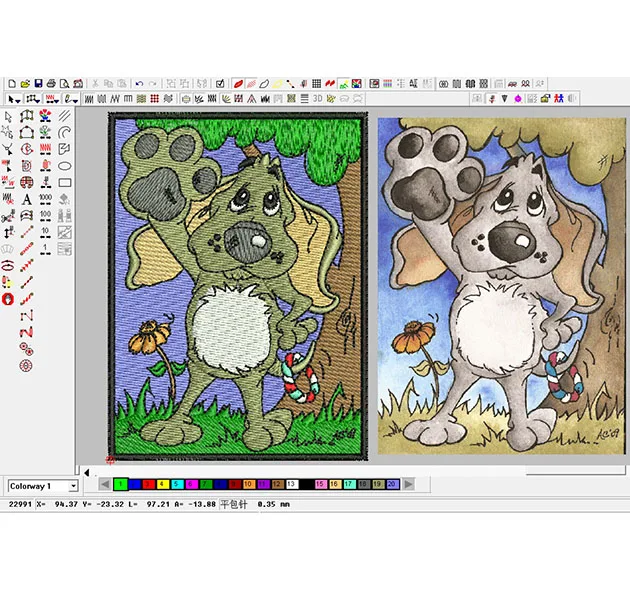Select the Lettering 'A' text tool

pyautogui.click(x=26, y=199)
